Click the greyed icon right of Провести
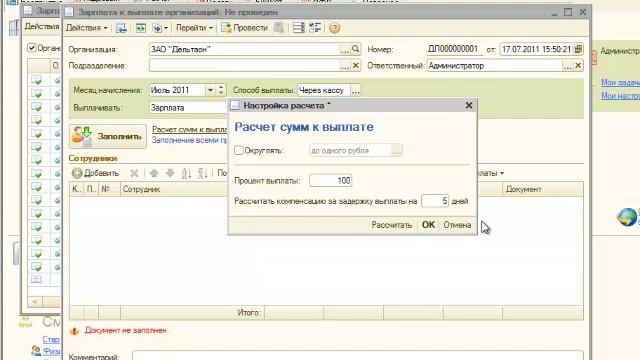The height and width of the screenshot is (360, 640). 279,28
